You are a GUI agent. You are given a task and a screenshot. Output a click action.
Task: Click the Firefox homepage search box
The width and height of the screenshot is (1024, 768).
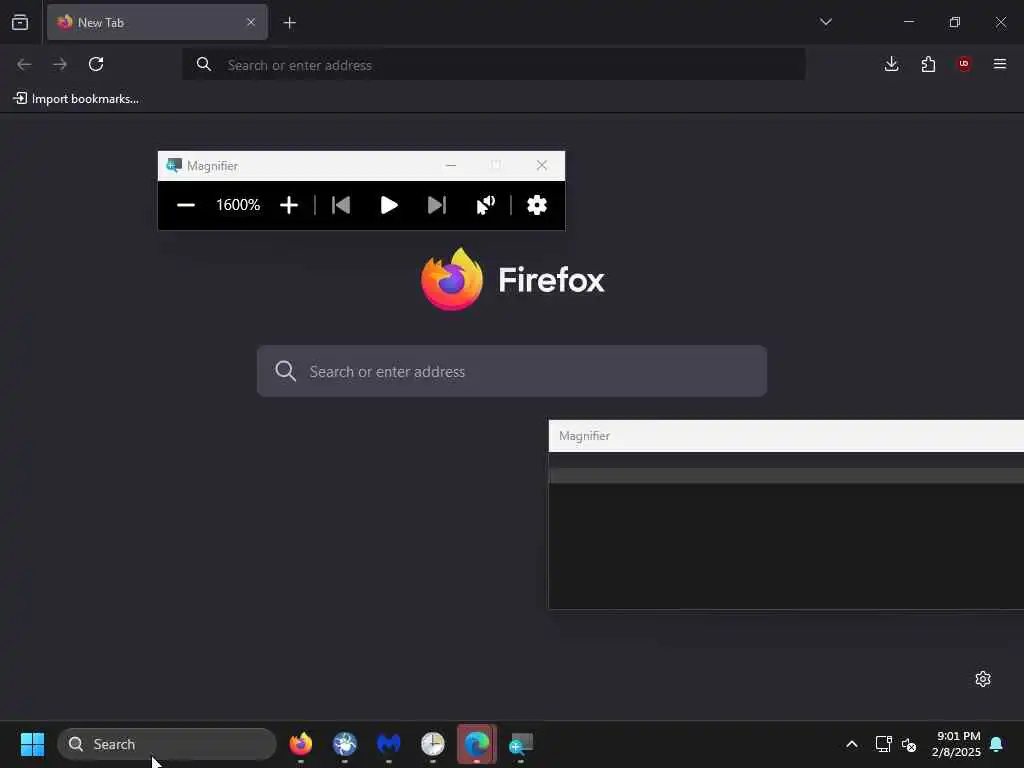pyautogui.click(x=511, y=371)
